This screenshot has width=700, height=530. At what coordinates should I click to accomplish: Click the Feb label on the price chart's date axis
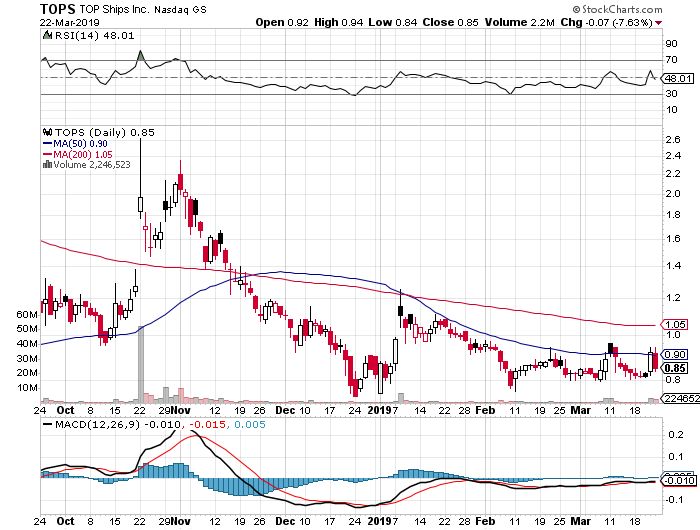(x=485, y=410)
